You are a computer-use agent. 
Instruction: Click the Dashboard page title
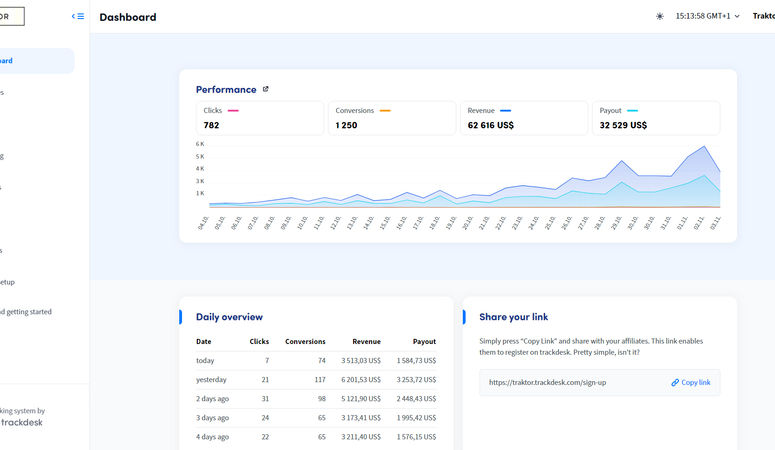click(128, 17)
